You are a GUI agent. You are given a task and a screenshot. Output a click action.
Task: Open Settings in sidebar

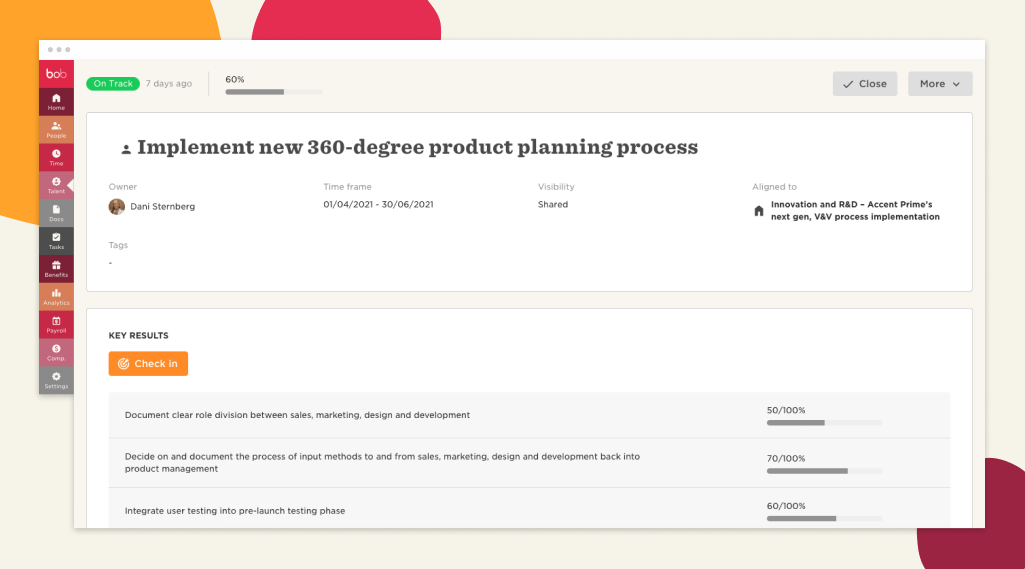coord(56,380)
